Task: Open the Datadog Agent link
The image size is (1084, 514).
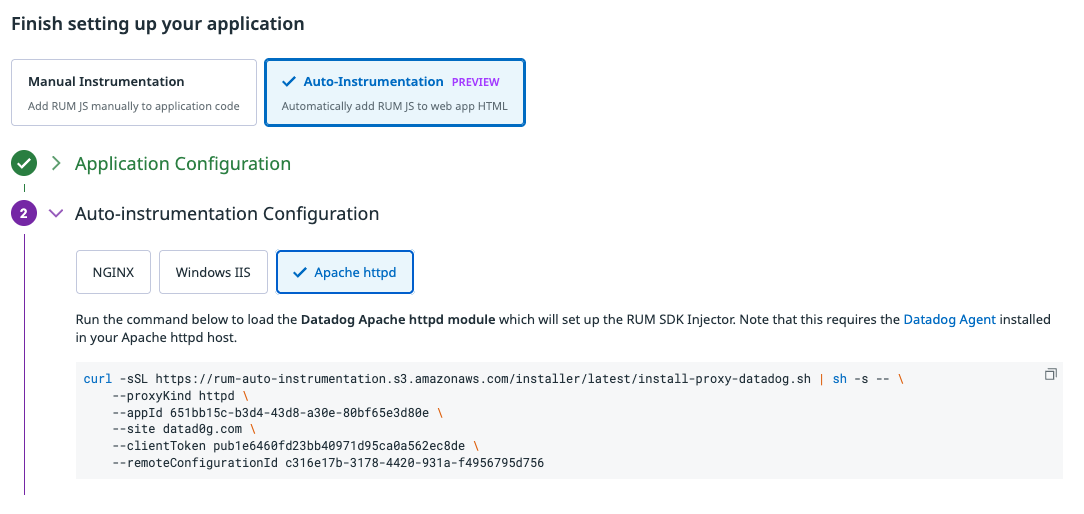Action: 949,320
